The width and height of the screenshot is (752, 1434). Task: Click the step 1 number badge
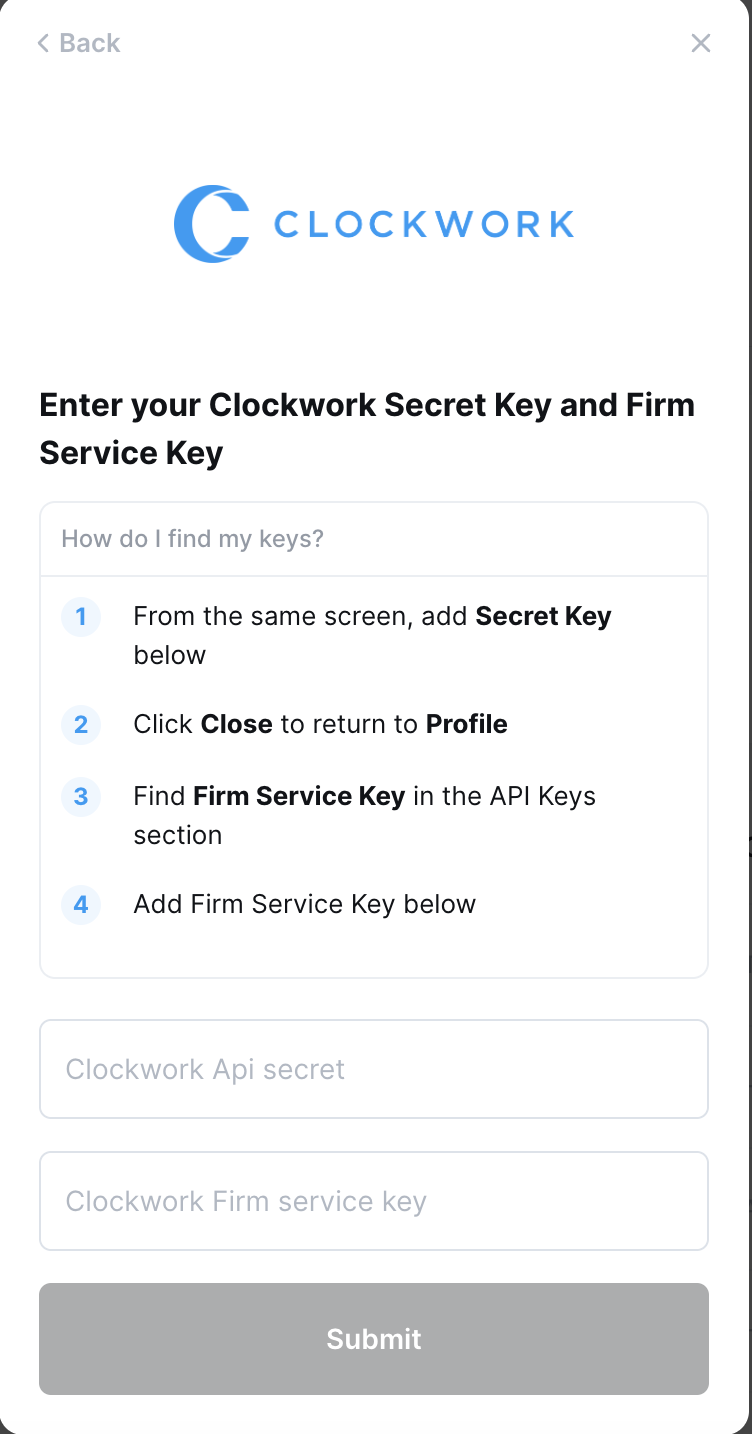click(x=81, y=616)
